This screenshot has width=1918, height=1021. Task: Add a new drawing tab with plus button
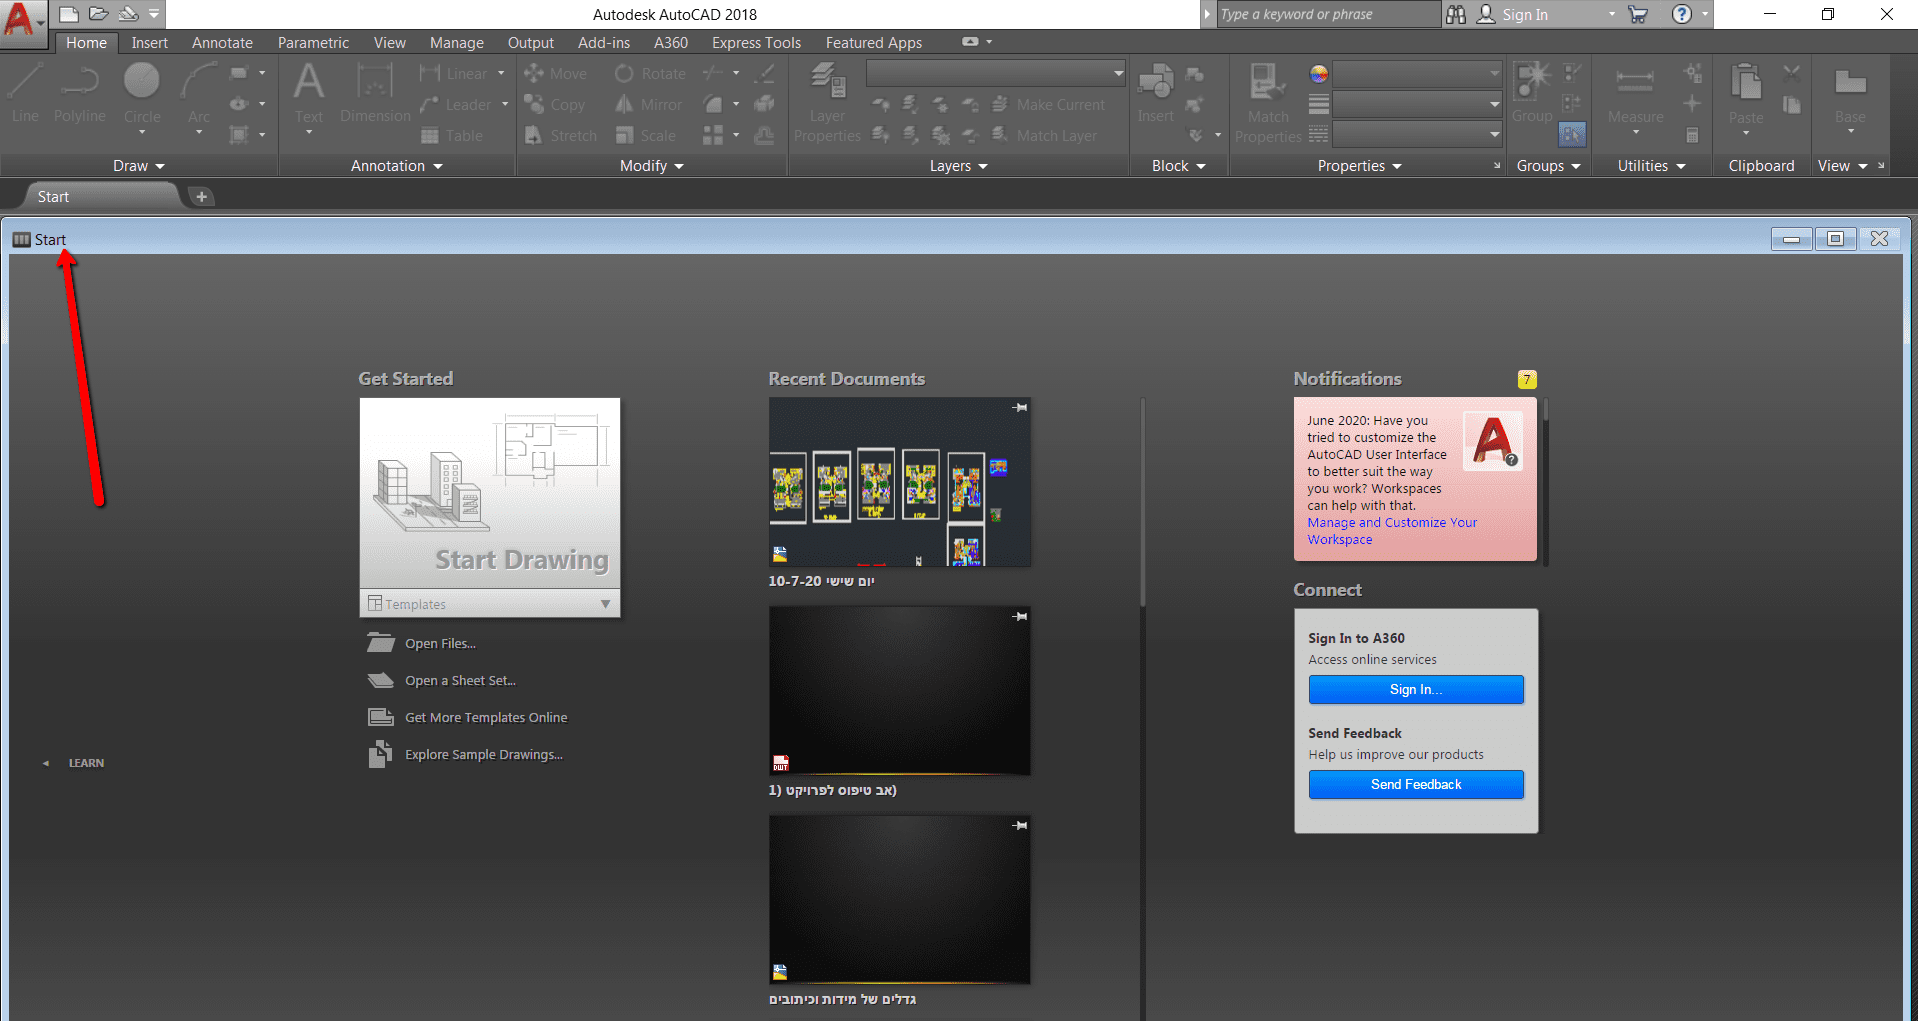tap(202, 197)
